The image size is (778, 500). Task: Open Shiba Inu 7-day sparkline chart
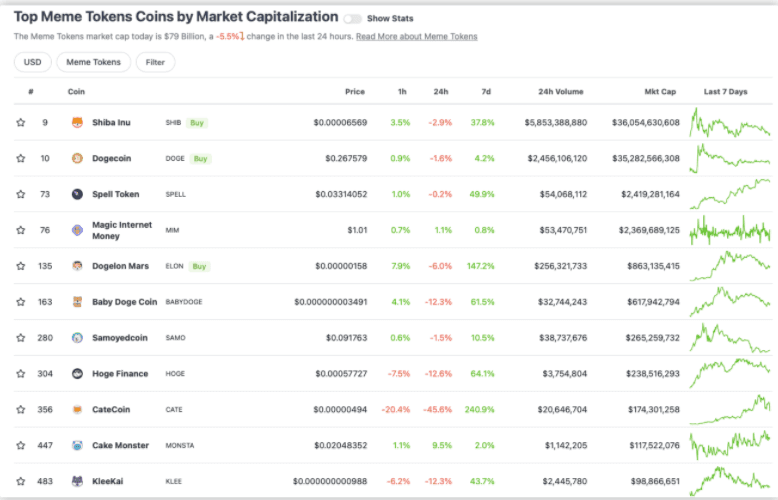click(x=730, y=123)
